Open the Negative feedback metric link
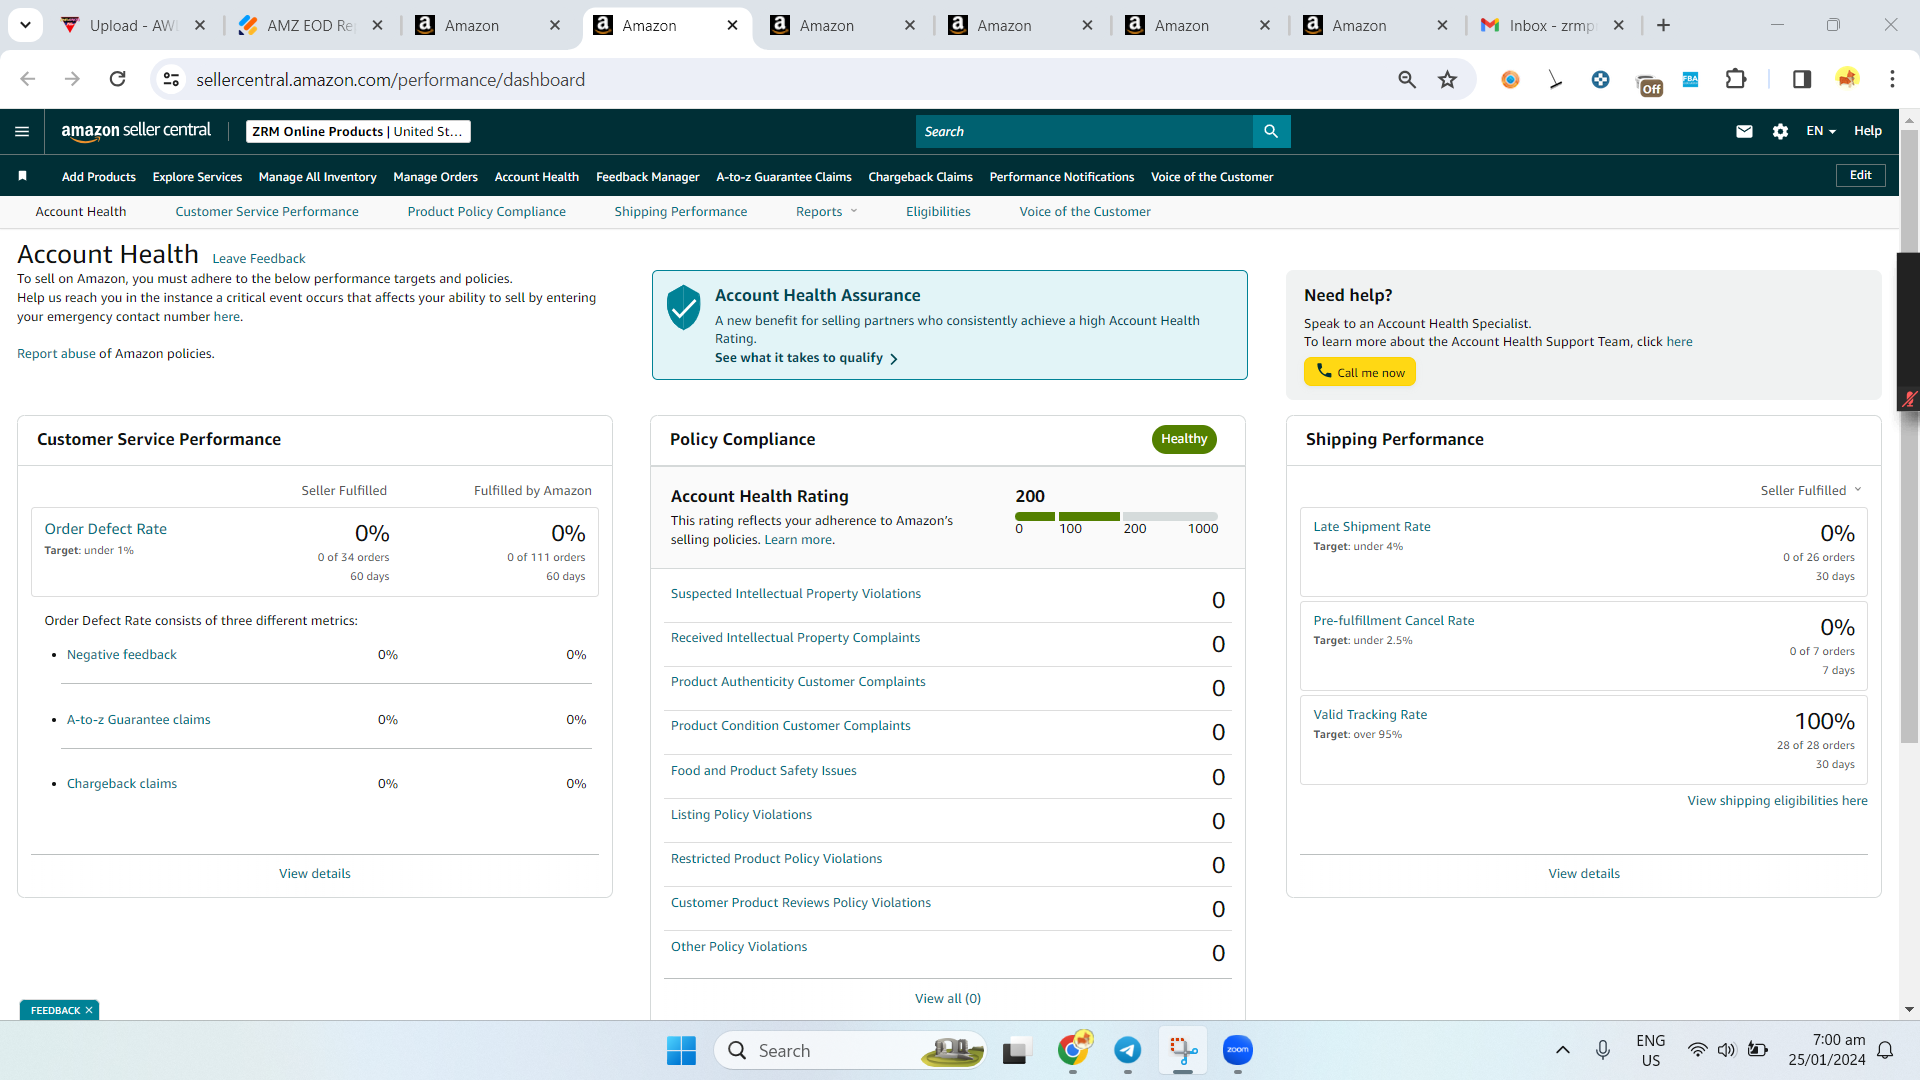Screen dimensions: 1920x1080 [x=122, y=654]
